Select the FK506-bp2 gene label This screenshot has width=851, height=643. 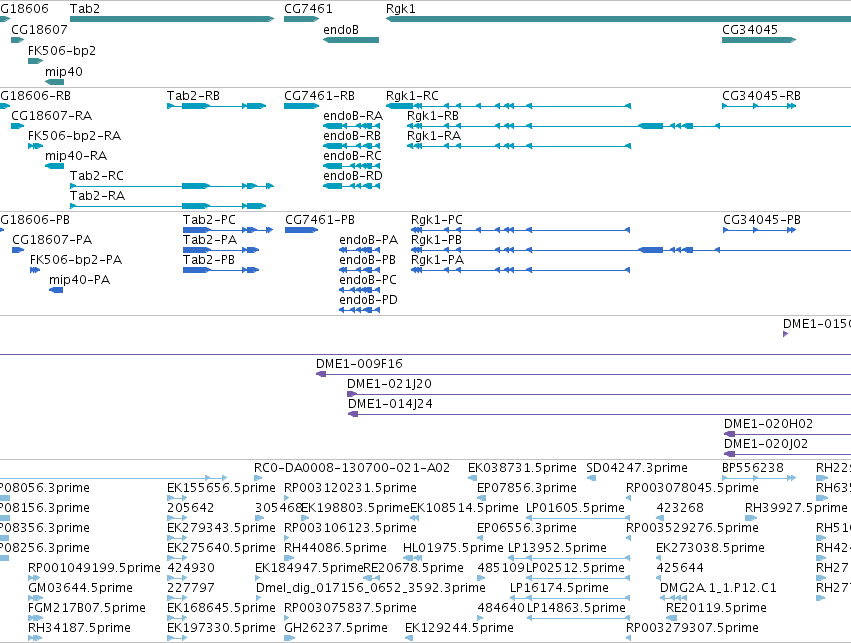[62, 50]
